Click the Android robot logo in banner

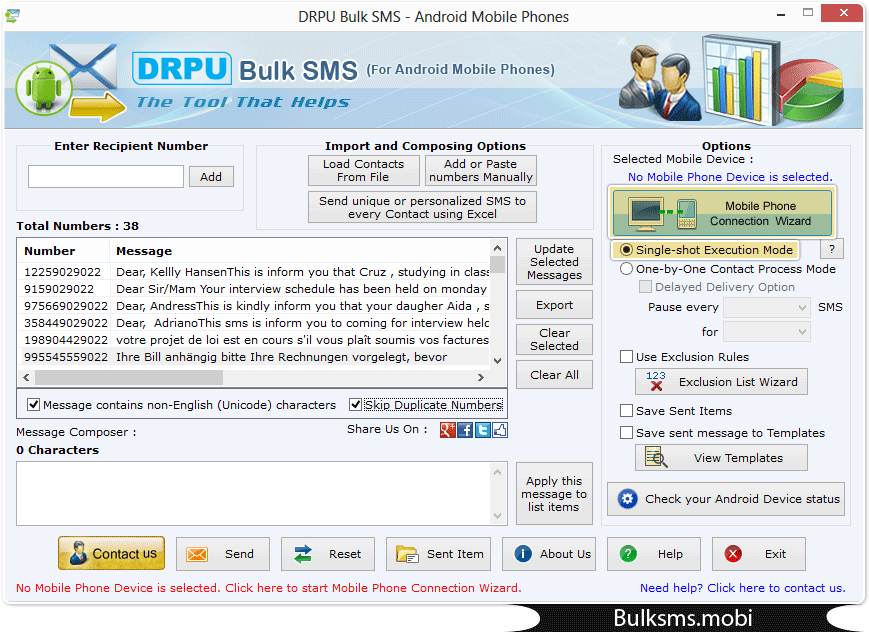[44, 89]
